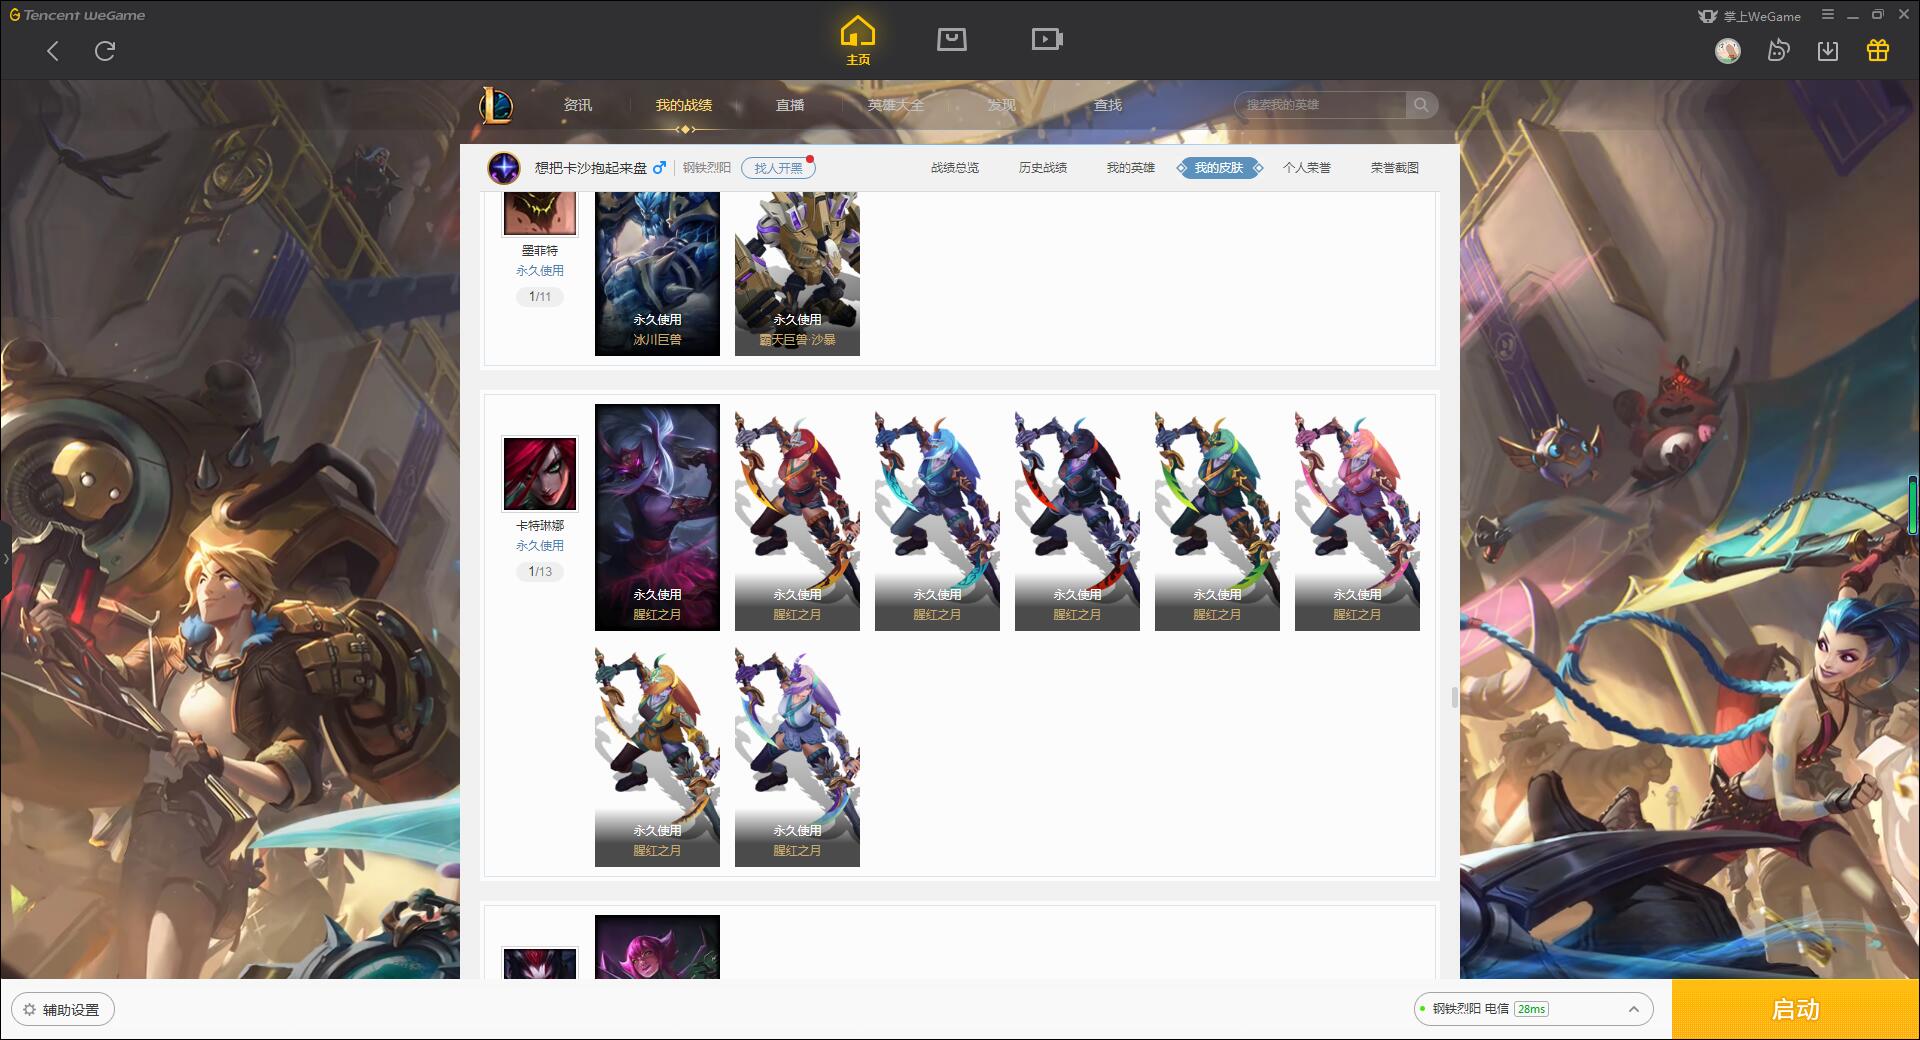Open the 霸天巨兽·沙暴 skin card
1920x1040 pixels.
[x=797, y=273]
